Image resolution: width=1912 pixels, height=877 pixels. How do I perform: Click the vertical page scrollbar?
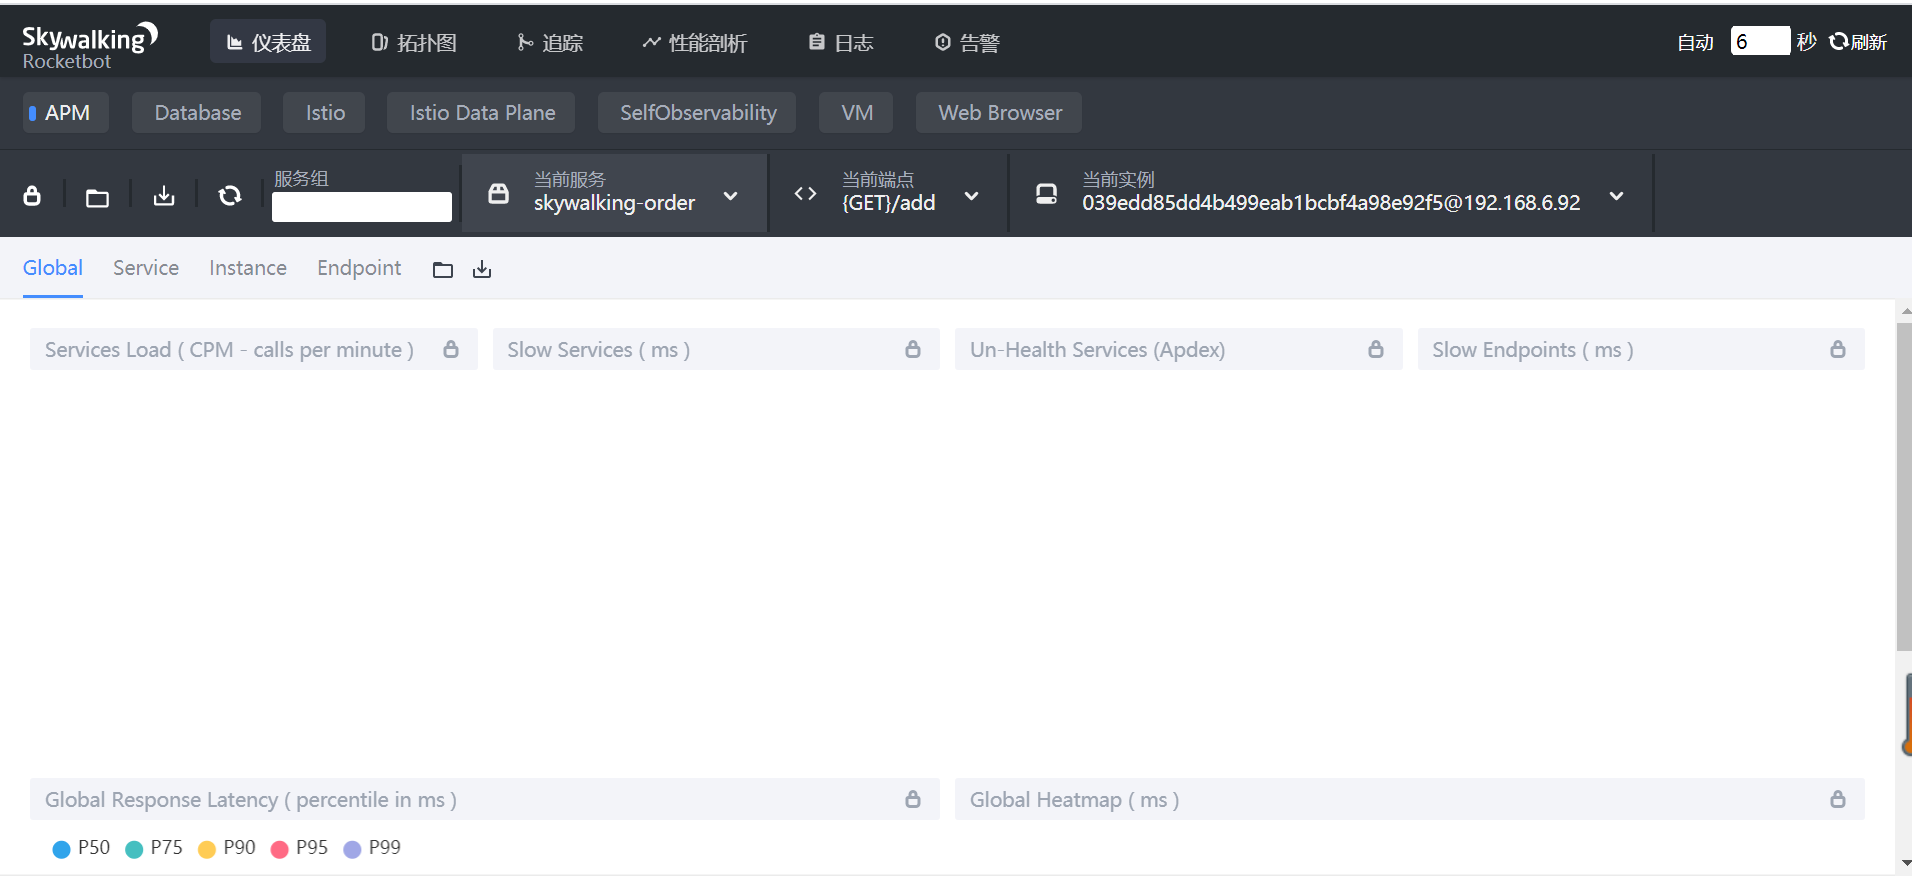(1904, 486)
